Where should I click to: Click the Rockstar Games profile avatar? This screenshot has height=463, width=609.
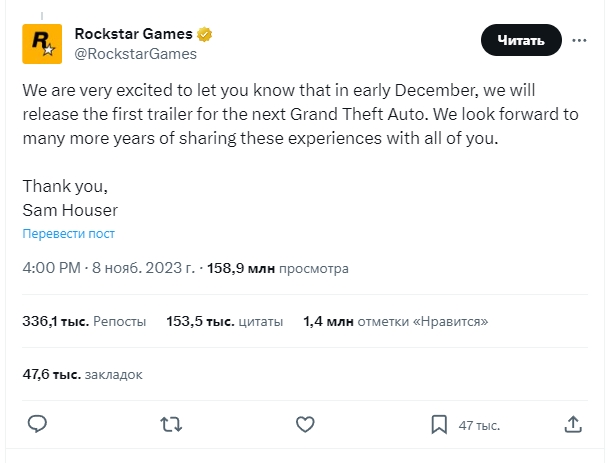(41, 42)
